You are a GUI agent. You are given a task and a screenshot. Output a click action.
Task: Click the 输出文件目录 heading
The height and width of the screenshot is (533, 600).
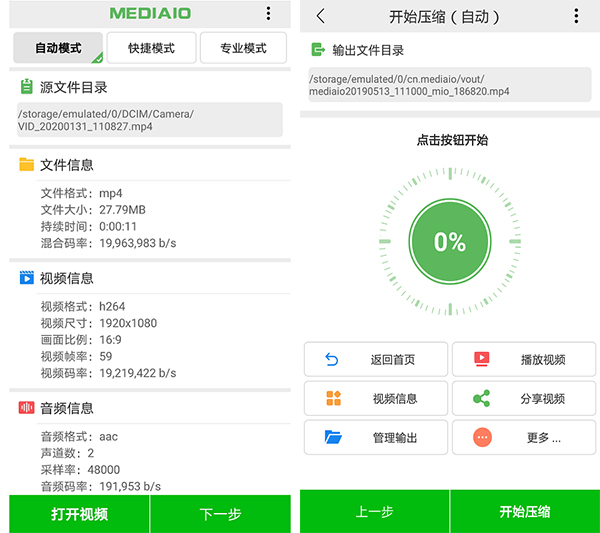(368, 50)
